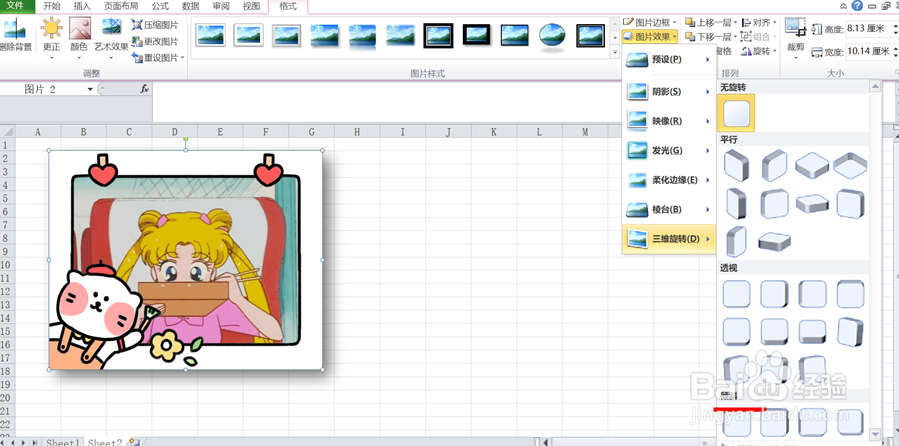This screenshot has width=899, height=446.
Task: Switch to the 数据 data tab
Action: tap(191, 6)
